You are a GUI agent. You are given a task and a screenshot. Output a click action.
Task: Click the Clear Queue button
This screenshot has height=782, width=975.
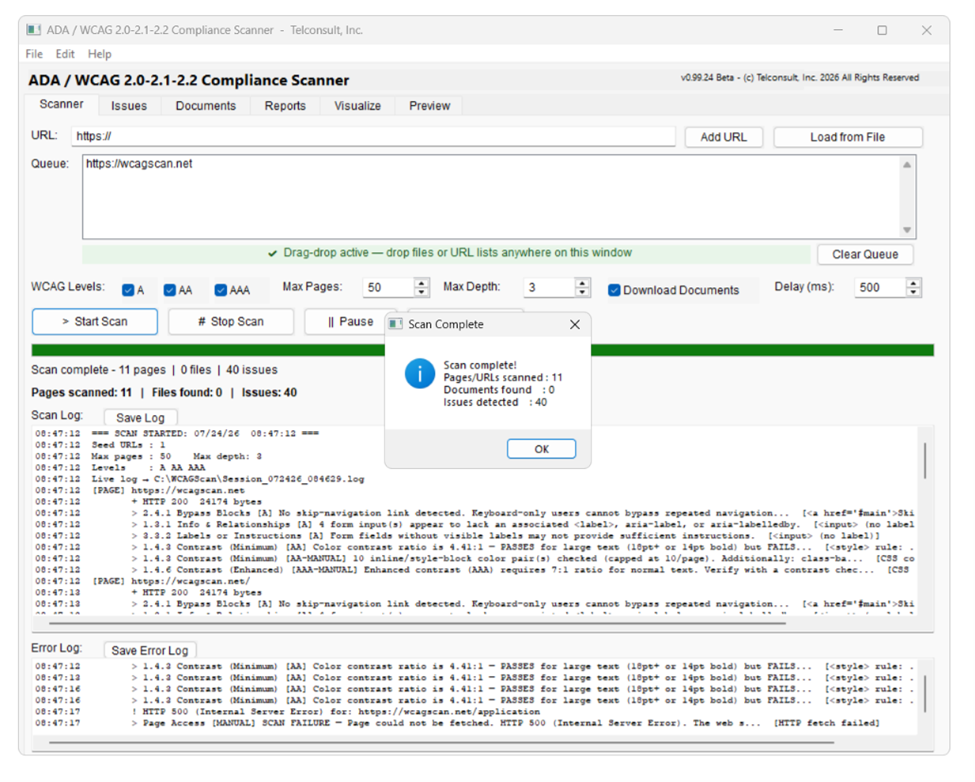(x=865, y=254)
